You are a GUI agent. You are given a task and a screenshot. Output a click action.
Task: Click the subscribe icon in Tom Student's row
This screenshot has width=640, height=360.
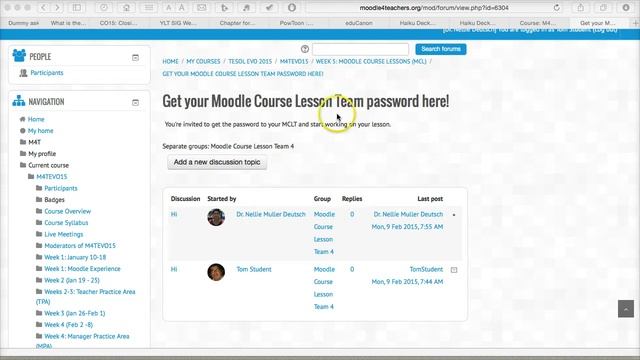point(454,270)
